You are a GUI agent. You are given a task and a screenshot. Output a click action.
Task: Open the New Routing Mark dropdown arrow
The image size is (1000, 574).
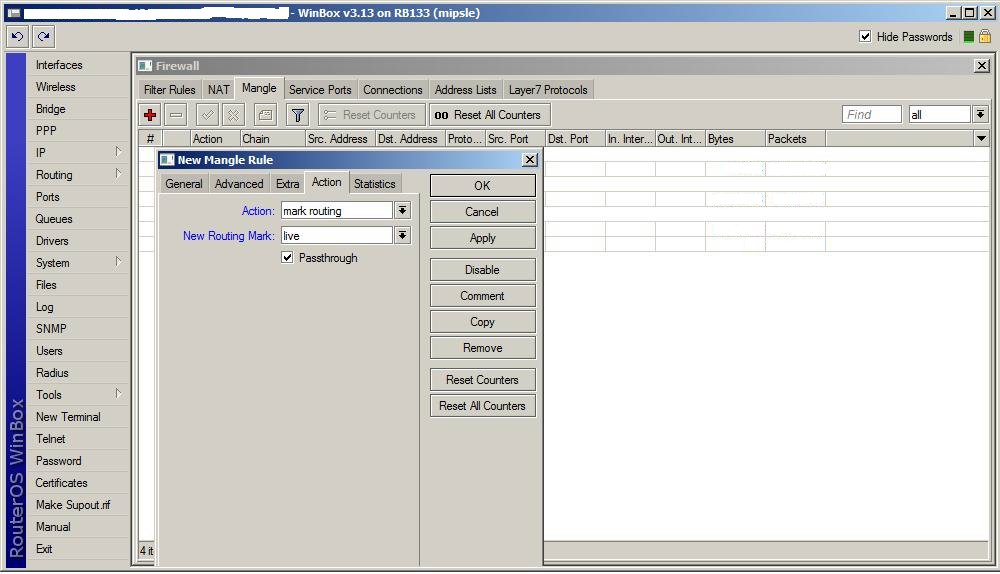pyautogui.click(x=402, y=236)
